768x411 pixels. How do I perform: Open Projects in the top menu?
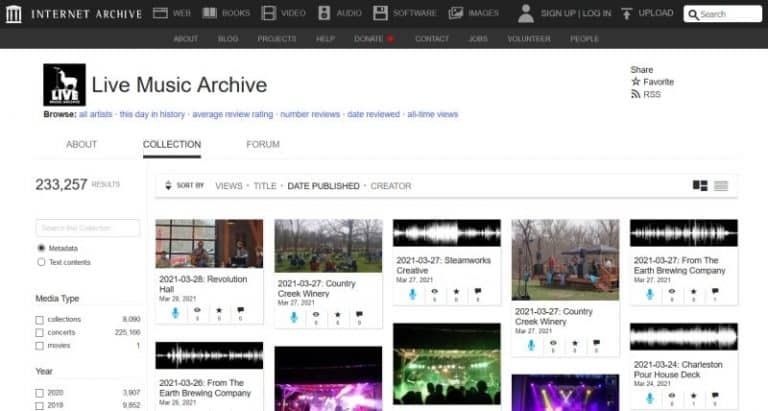pos(277,39)
